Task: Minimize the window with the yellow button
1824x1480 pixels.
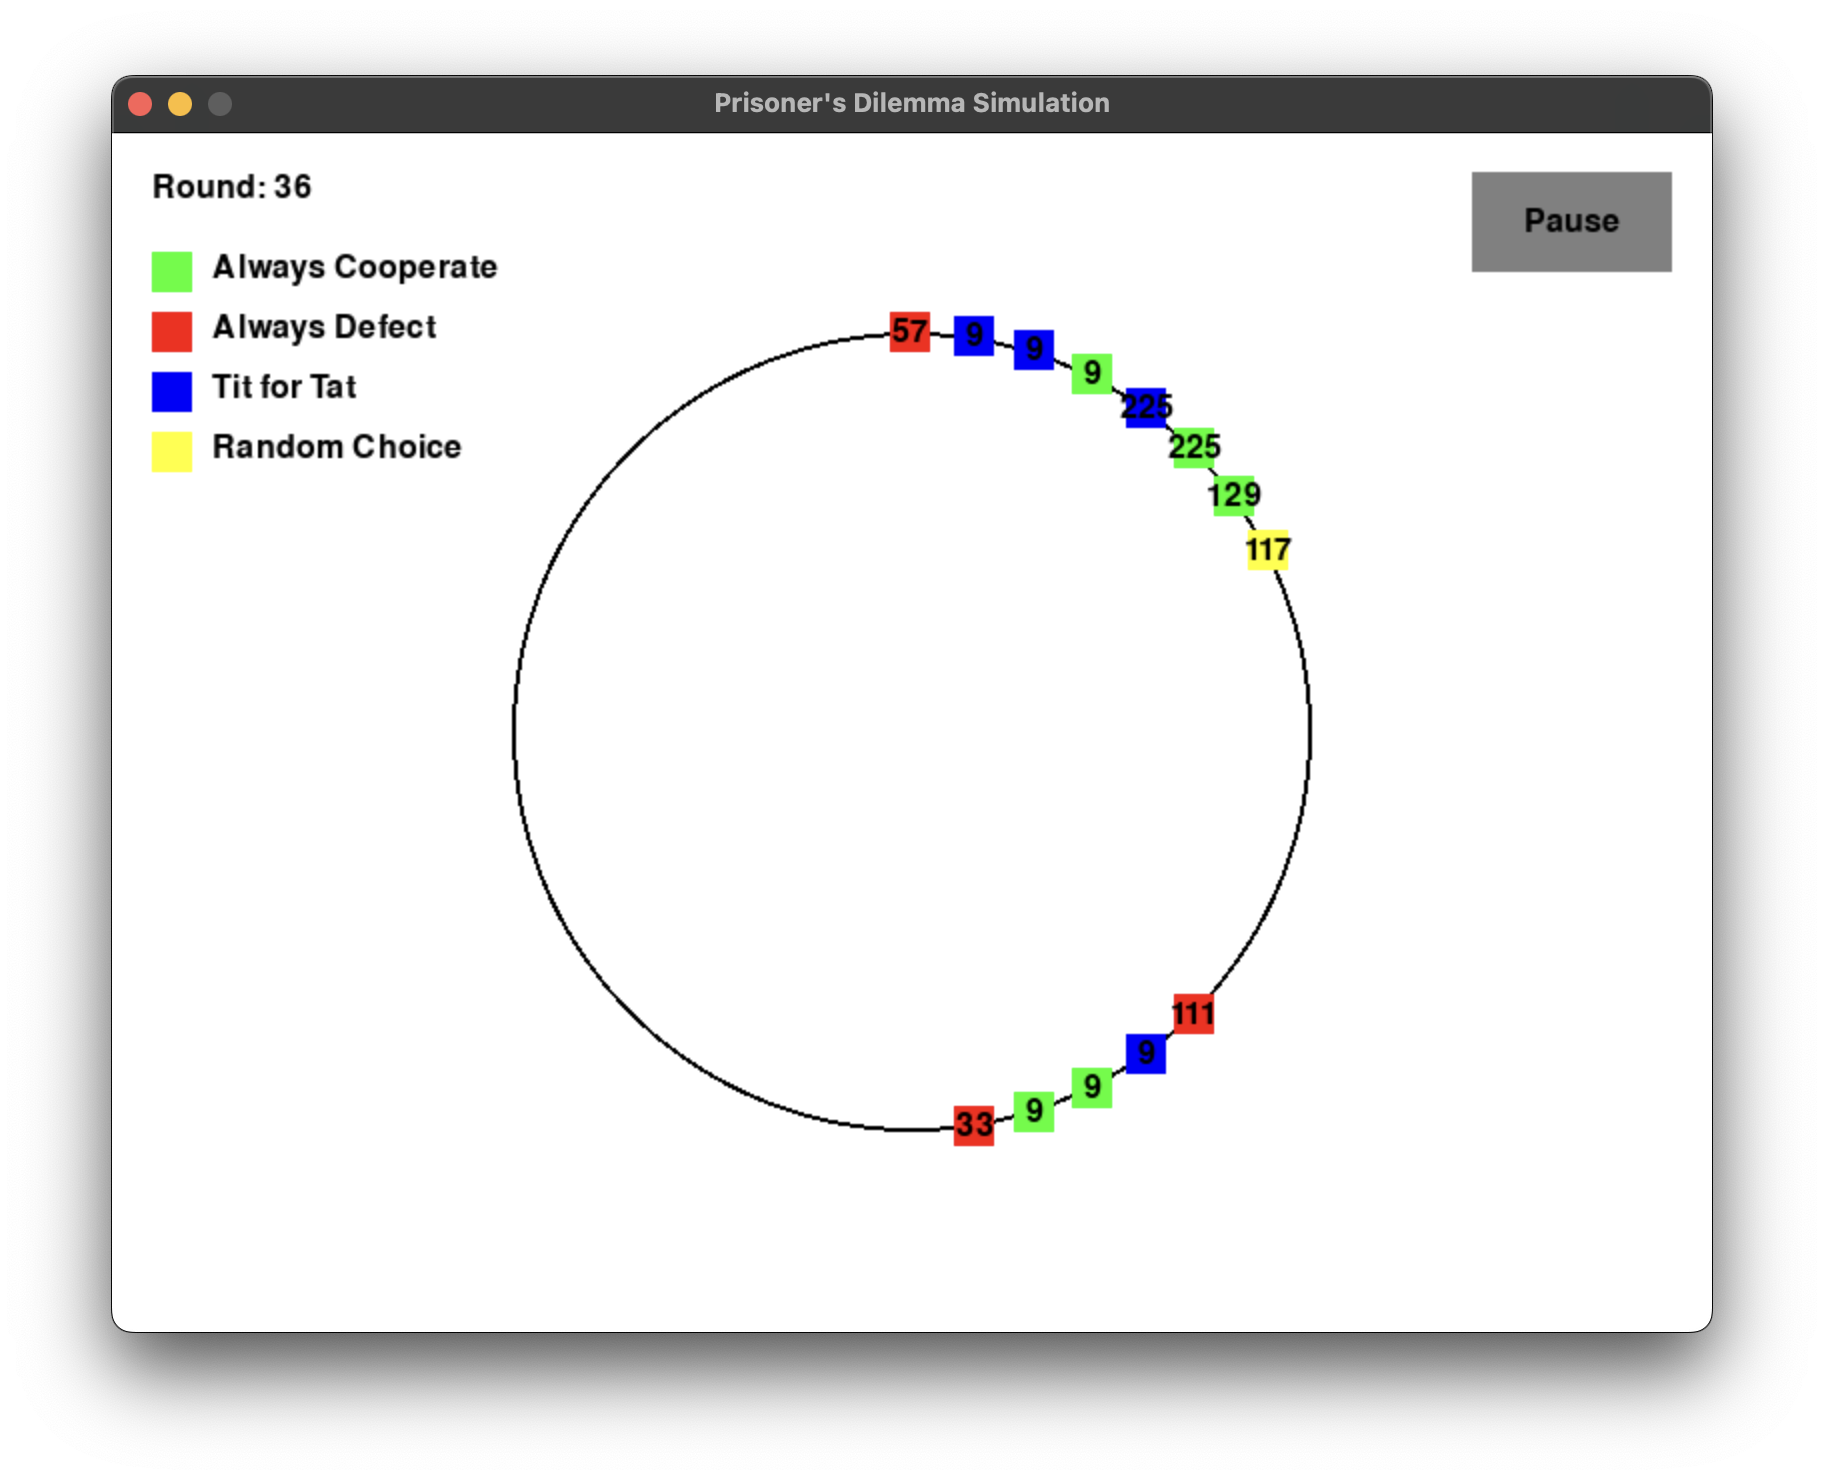Action: click(180, 104)
